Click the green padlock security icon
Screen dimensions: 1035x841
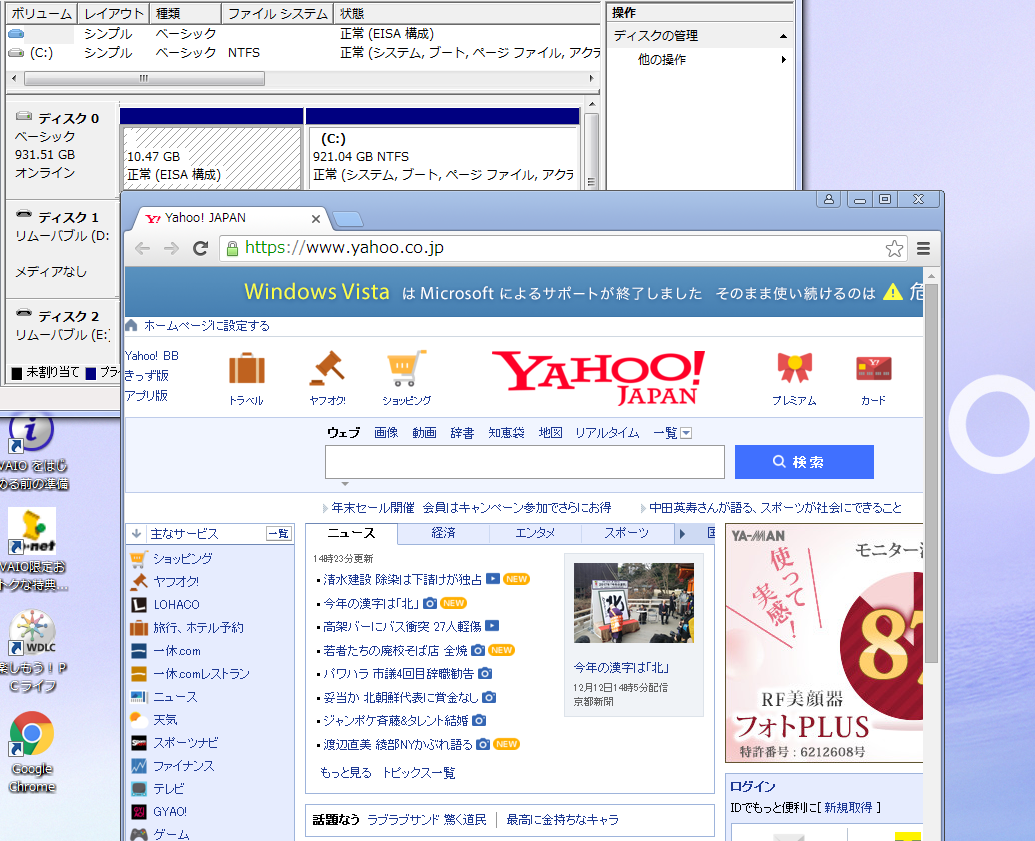coord(232,248)
